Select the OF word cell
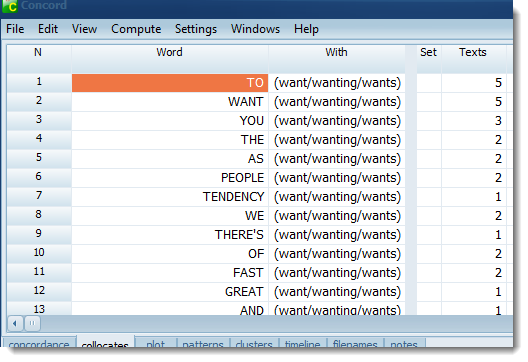 170,254
